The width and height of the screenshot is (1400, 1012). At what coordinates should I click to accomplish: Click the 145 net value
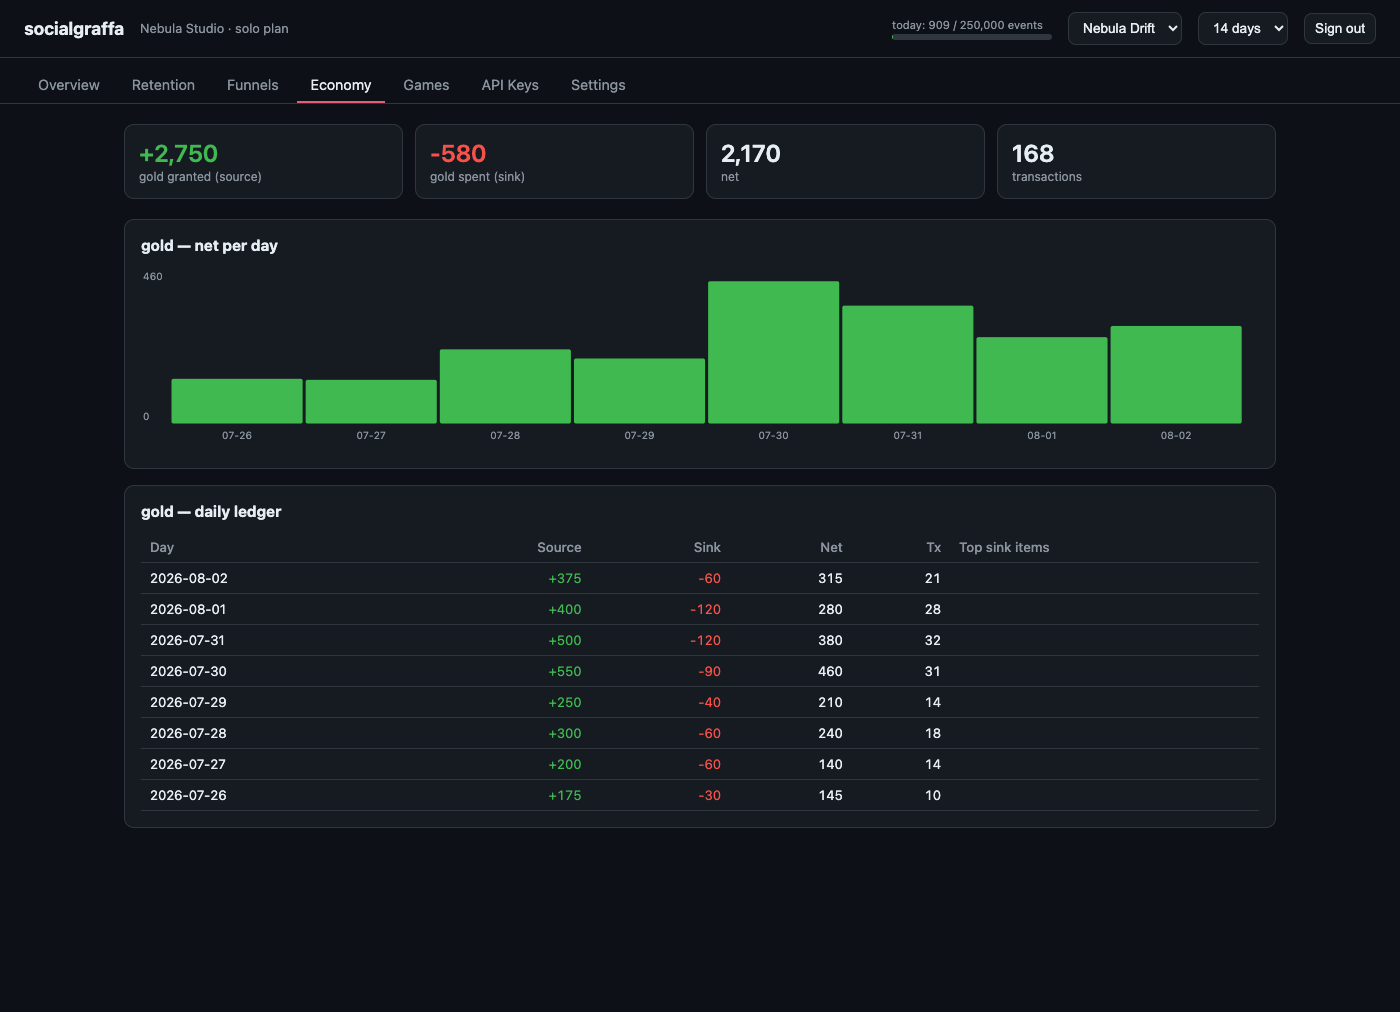[830, 795]
